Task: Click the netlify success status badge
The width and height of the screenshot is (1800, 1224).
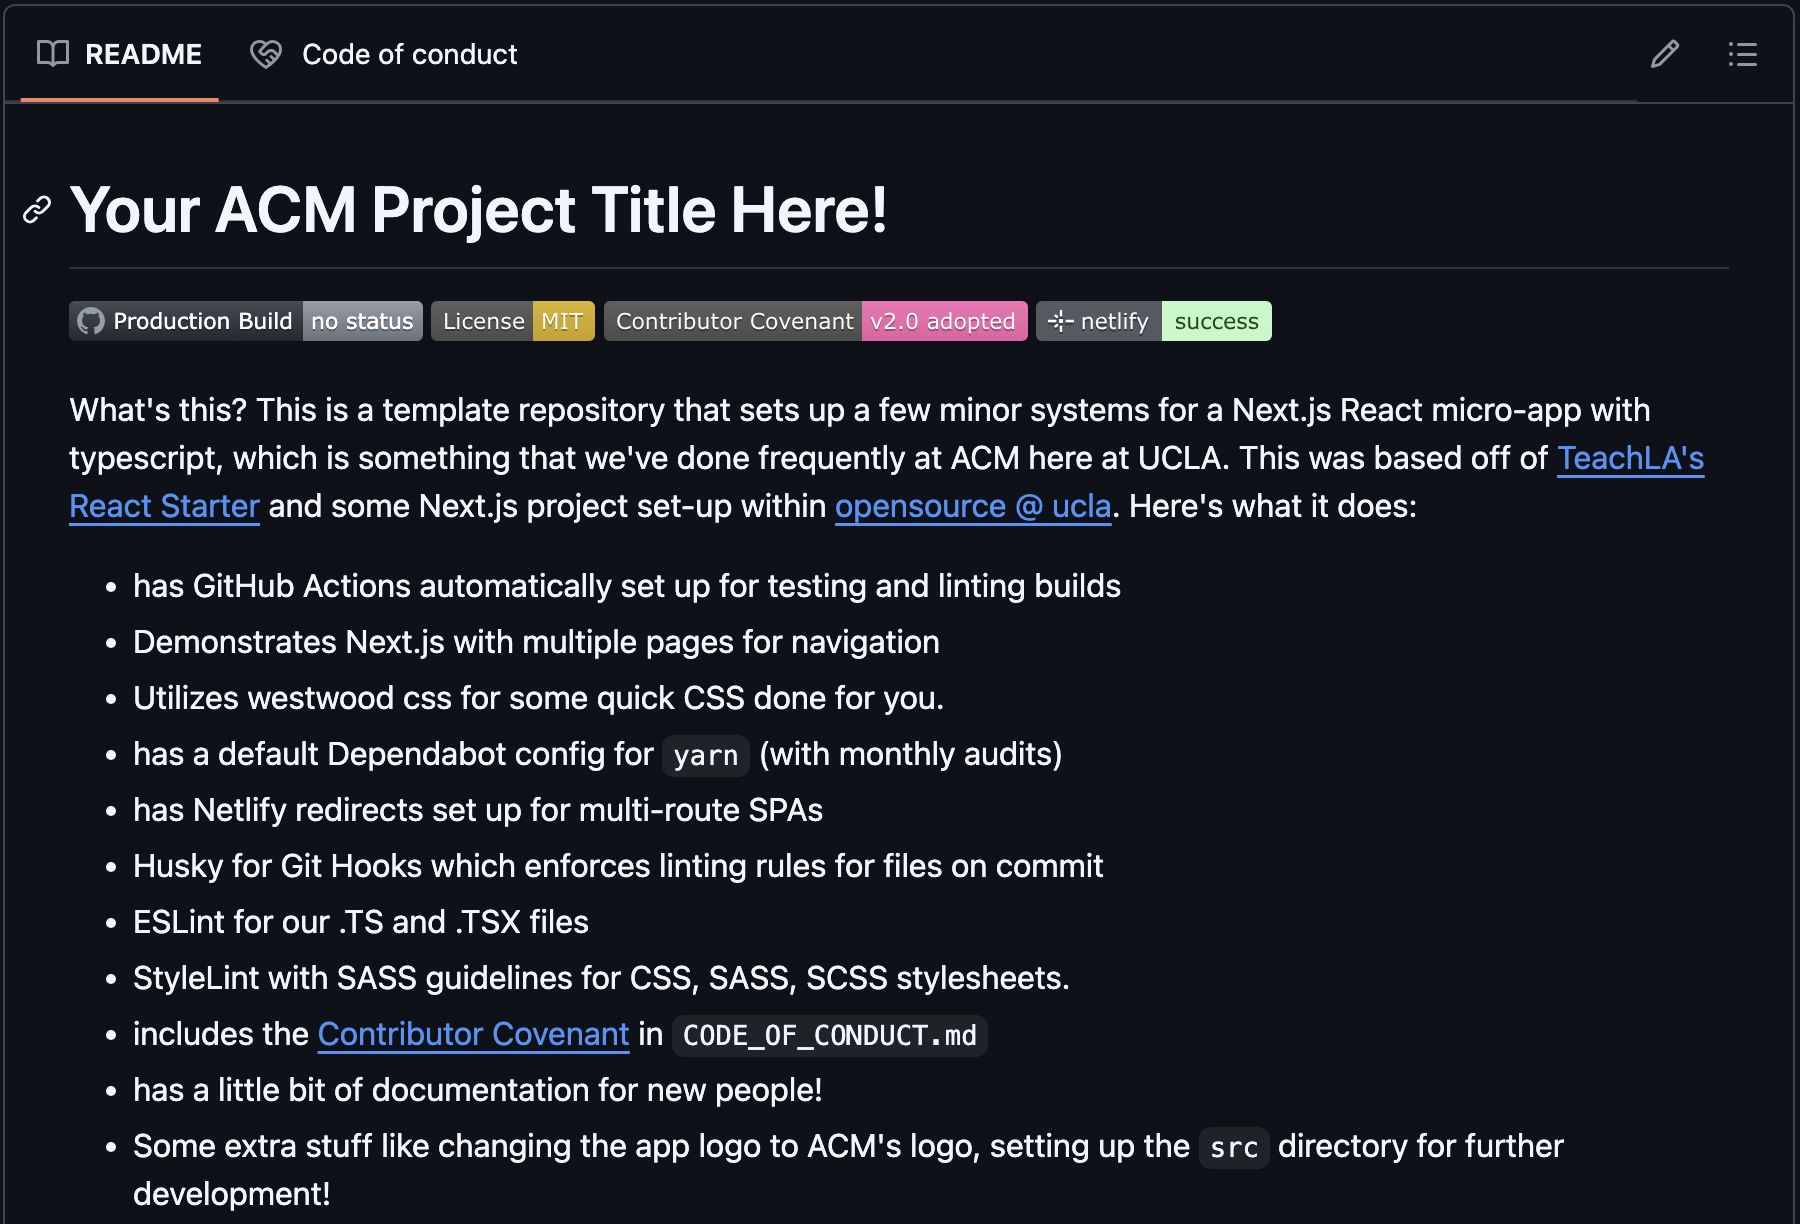Action: (1154, 321)
